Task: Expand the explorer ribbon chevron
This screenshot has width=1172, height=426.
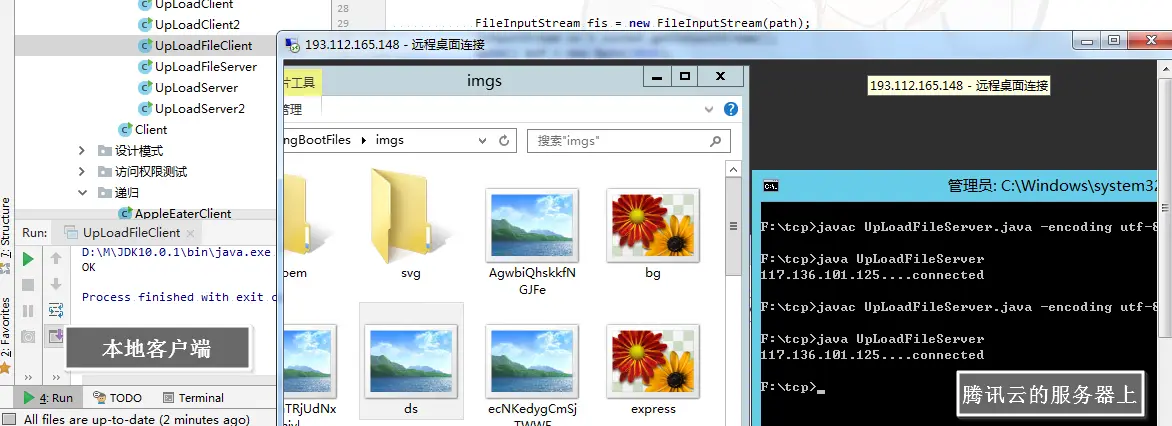Action: (x=709, y=109)
